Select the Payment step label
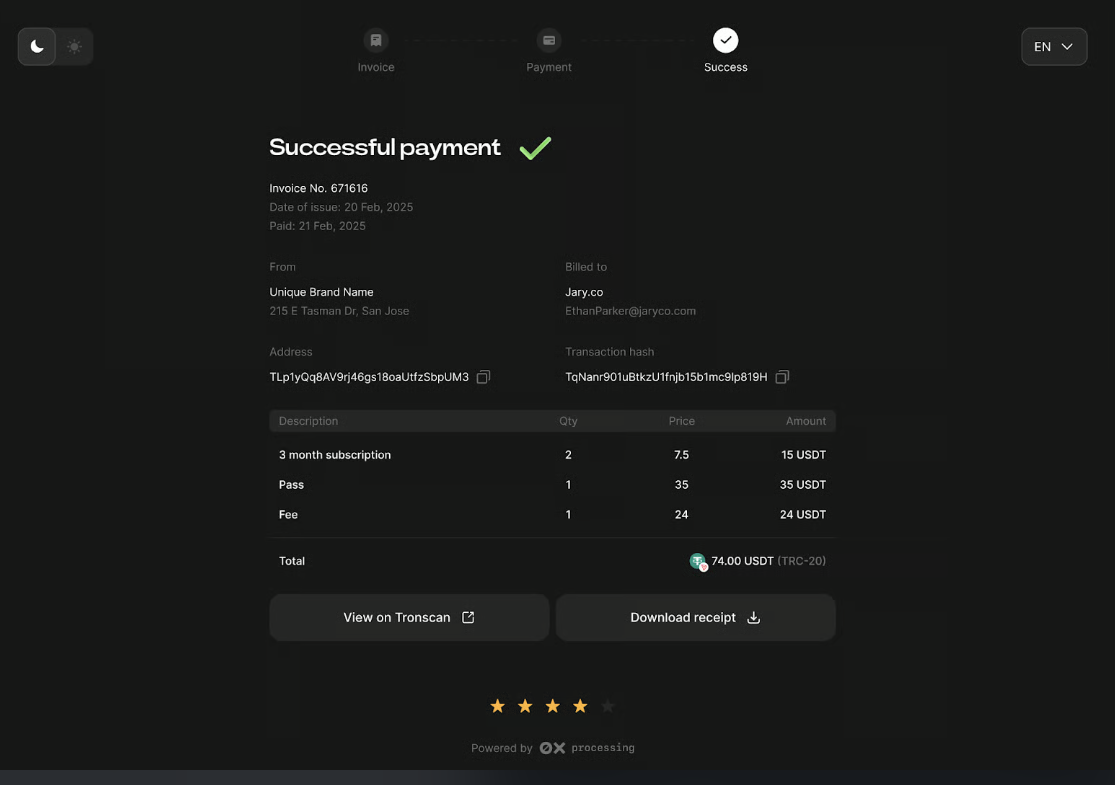 pos(549,67)
